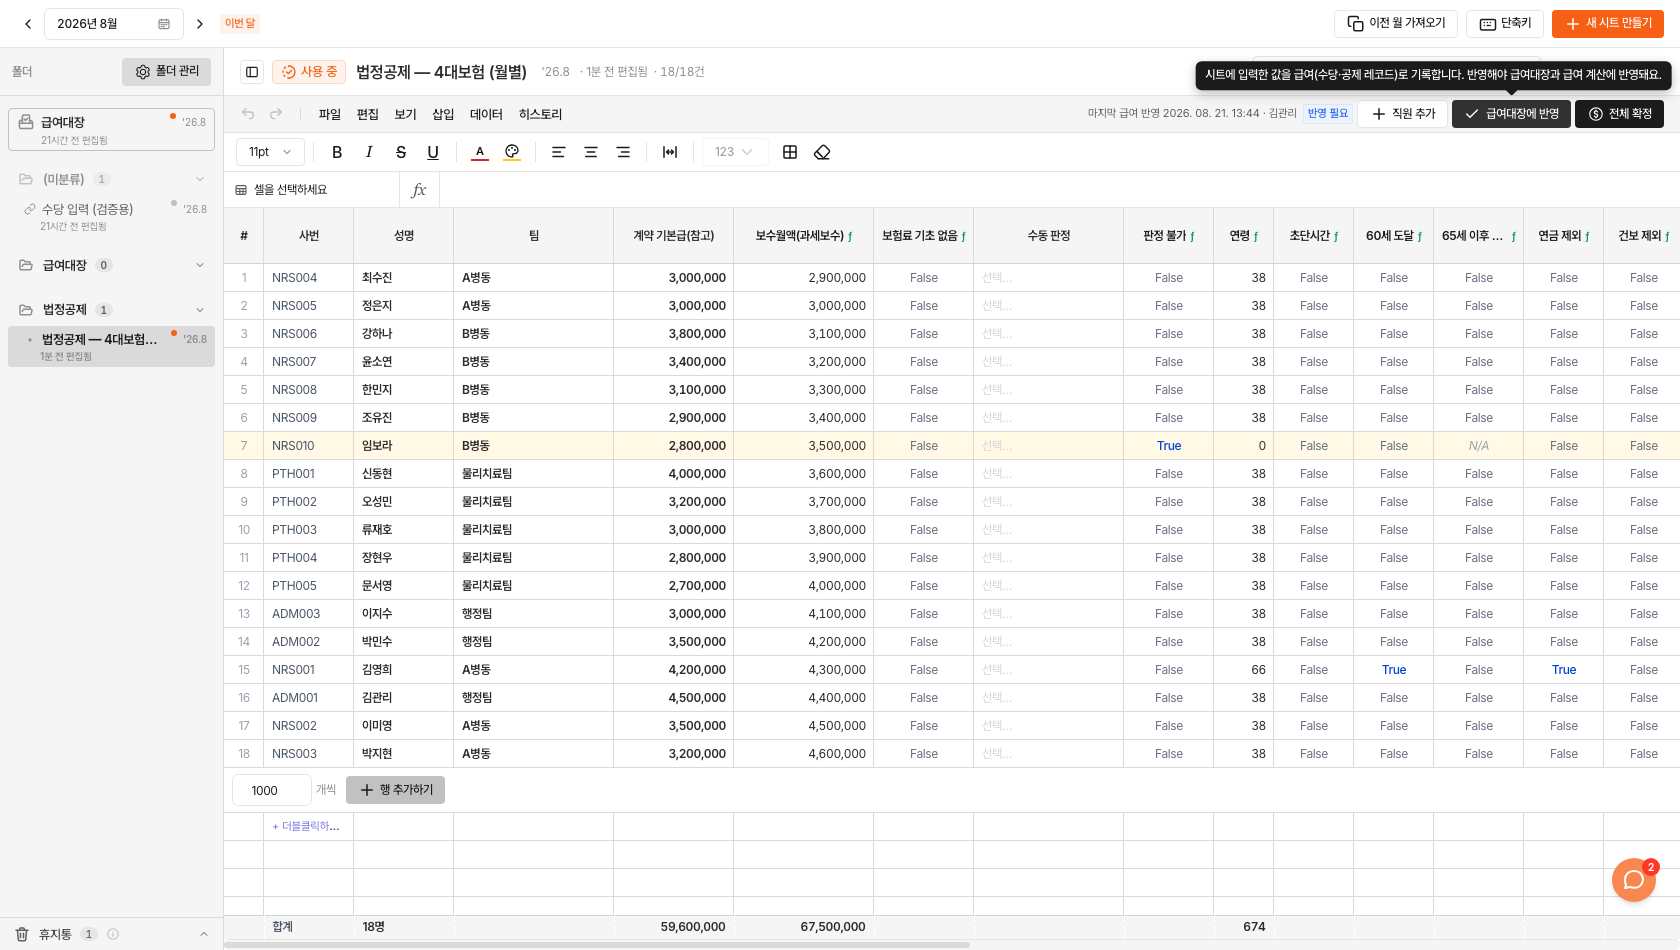This screenshot has height=950, width=1680.
Task: Click 전체 확정 button
Action: 1620,114
